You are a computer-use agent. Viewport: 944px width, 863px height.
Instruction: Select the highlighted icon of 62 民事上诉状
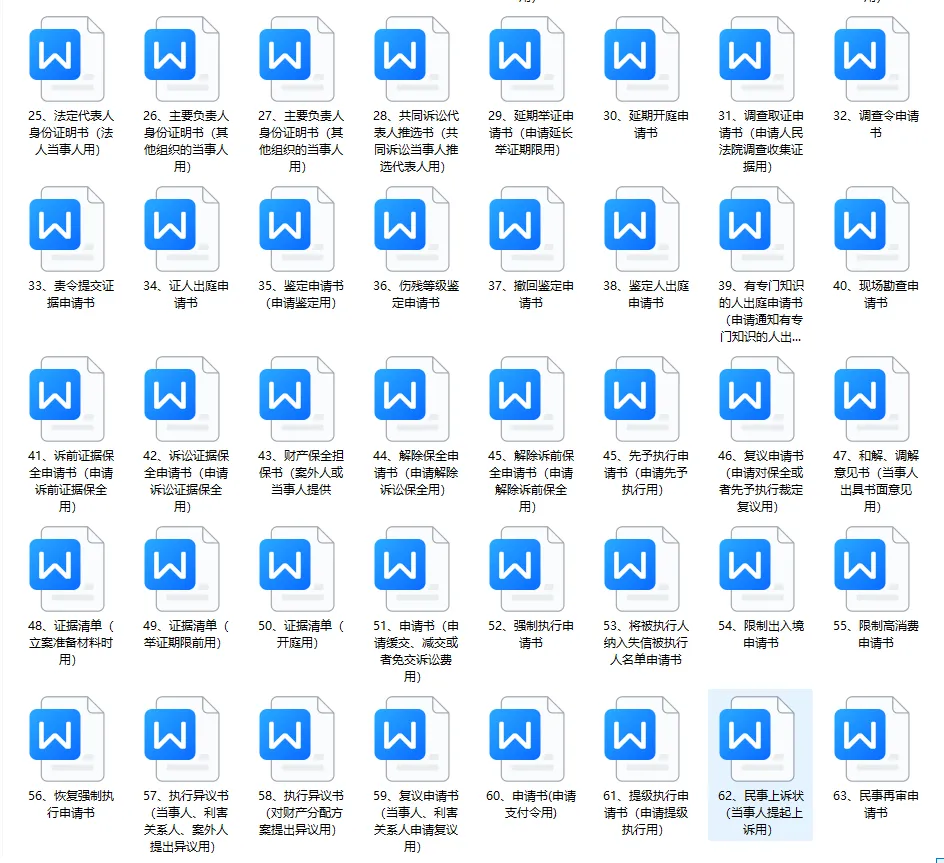pos(757,738)
